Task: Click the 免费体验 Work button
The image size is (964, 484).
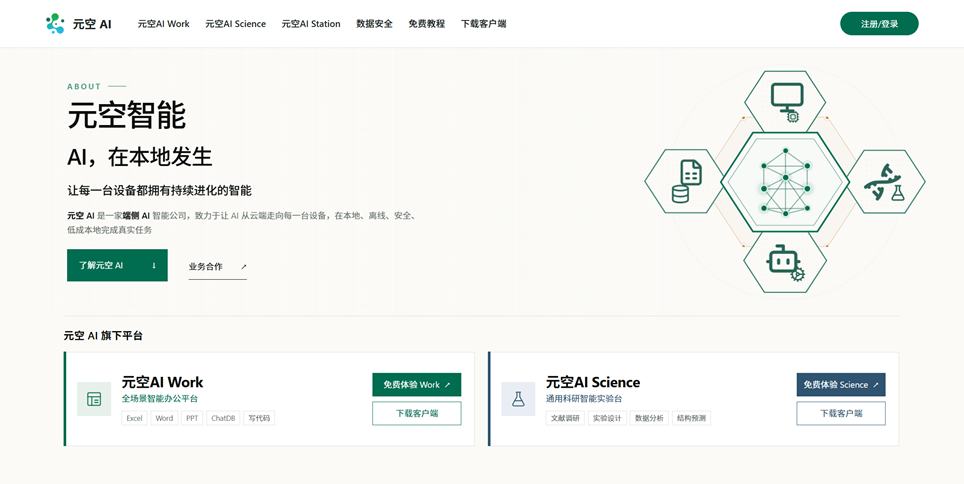Action: point(417,384)
